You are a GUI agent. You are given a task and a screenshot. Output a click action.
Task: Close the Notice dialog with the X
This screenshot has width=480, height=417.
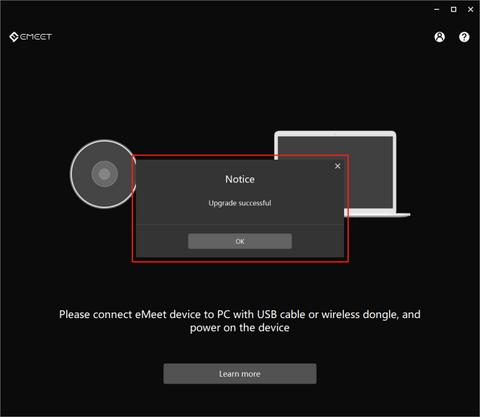pyautogui.click(x=338, y=166)
